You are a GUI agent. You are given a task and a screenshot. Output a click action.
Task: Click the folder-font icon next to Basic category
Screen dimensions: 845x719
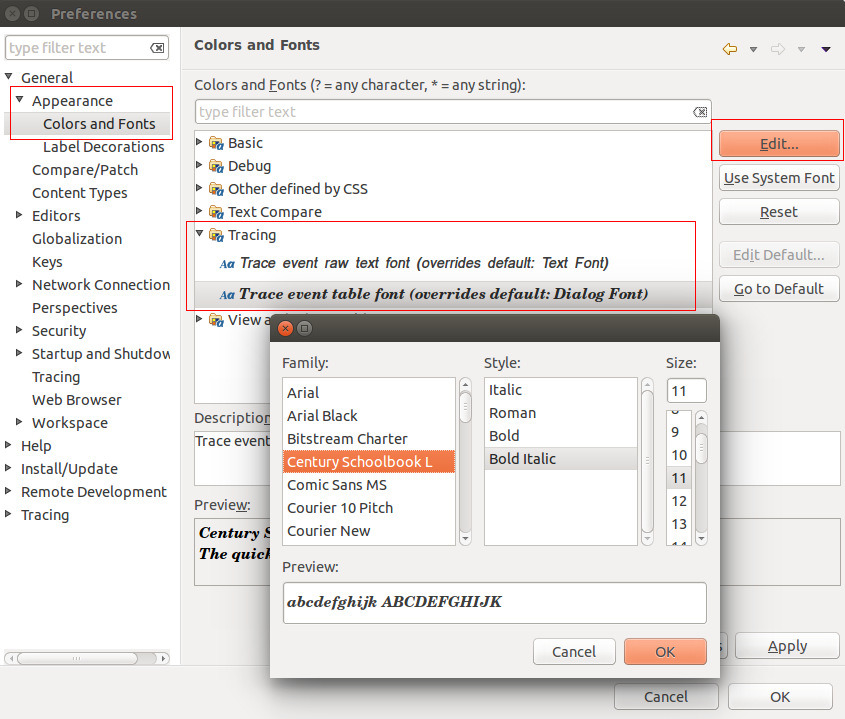pos(215,142)
